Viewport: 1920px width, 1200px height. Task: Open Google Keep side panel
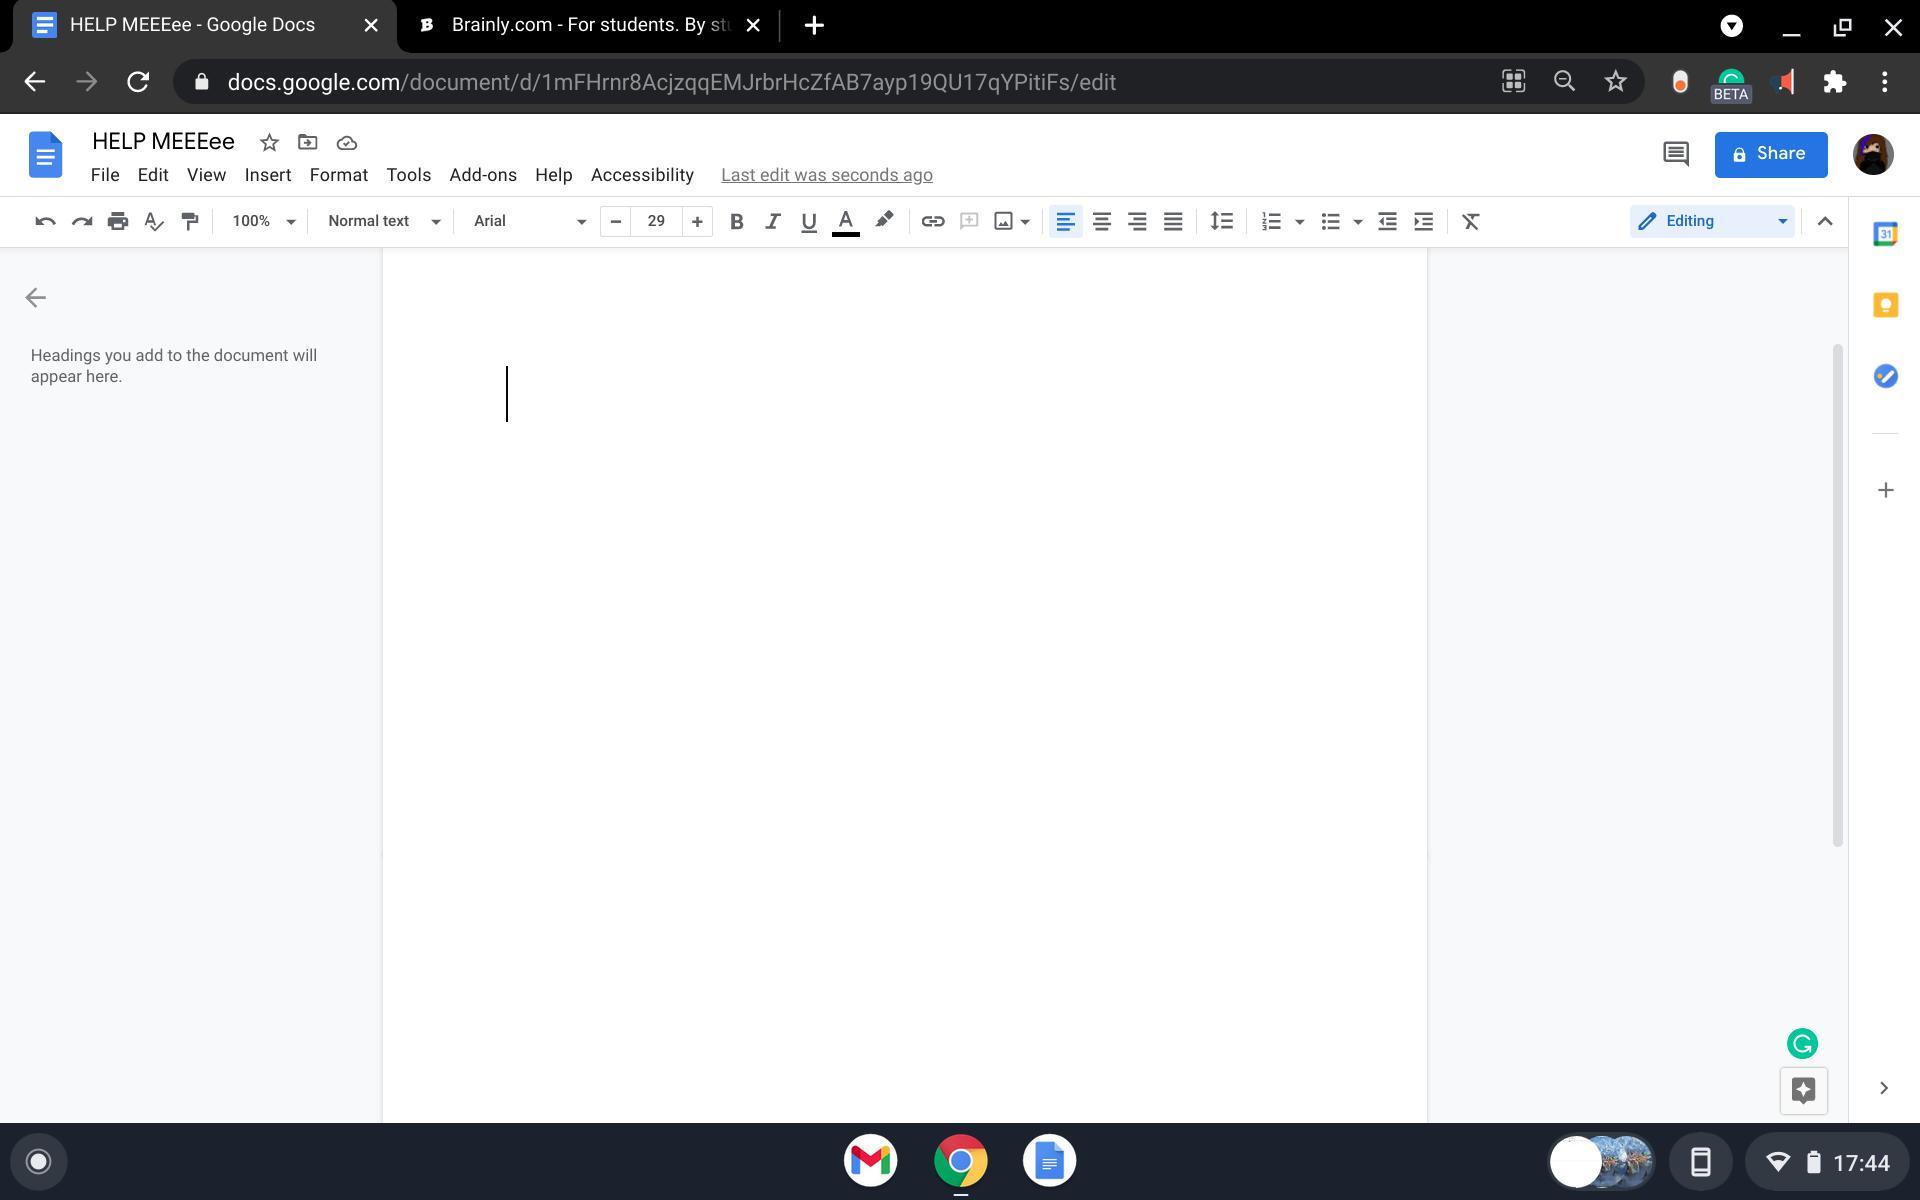pos(1885,305)
